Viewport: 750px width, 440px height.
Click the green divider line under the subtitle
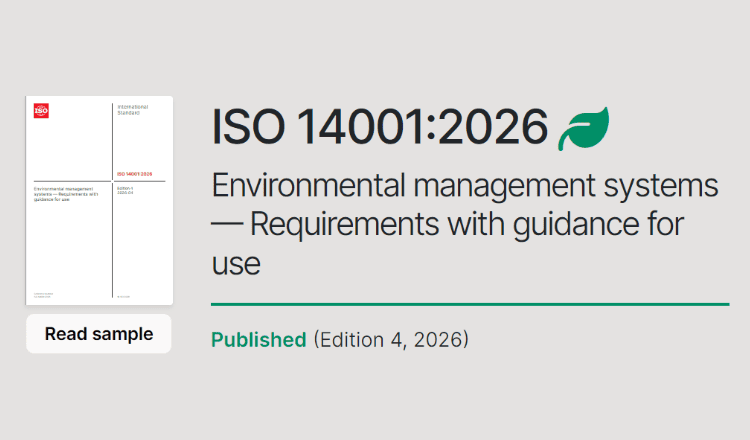click(470, 303)
